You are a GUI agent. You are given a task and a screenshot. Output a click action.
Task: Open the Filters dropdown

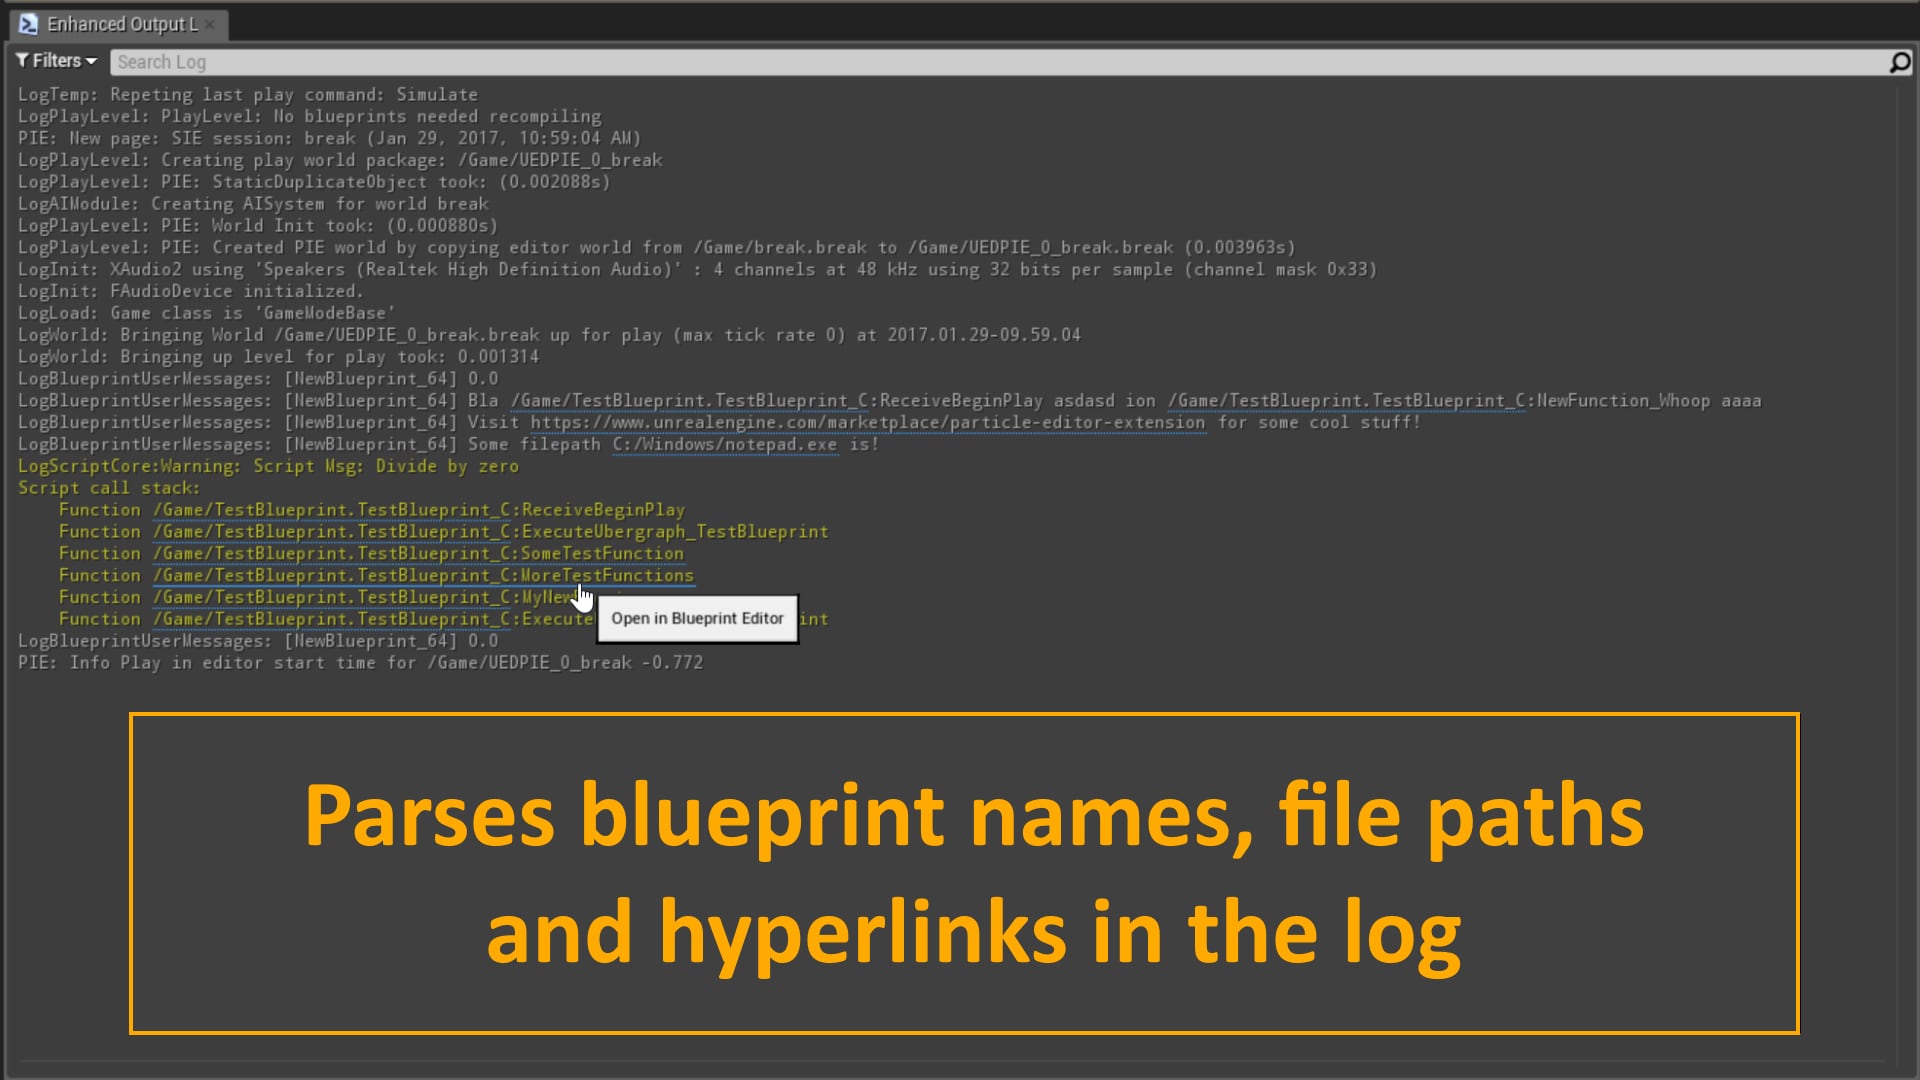tap(56, 61)
